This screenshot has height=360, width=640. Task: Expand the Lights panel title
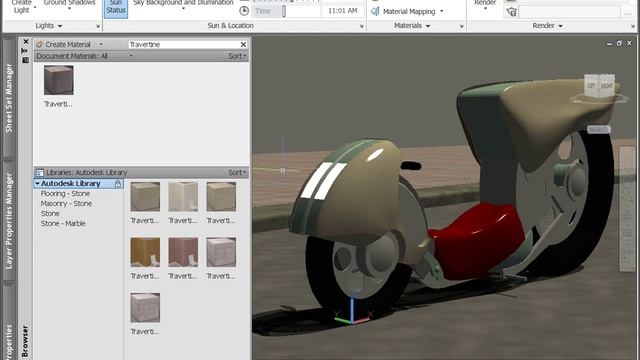click(x=49, y=26)
